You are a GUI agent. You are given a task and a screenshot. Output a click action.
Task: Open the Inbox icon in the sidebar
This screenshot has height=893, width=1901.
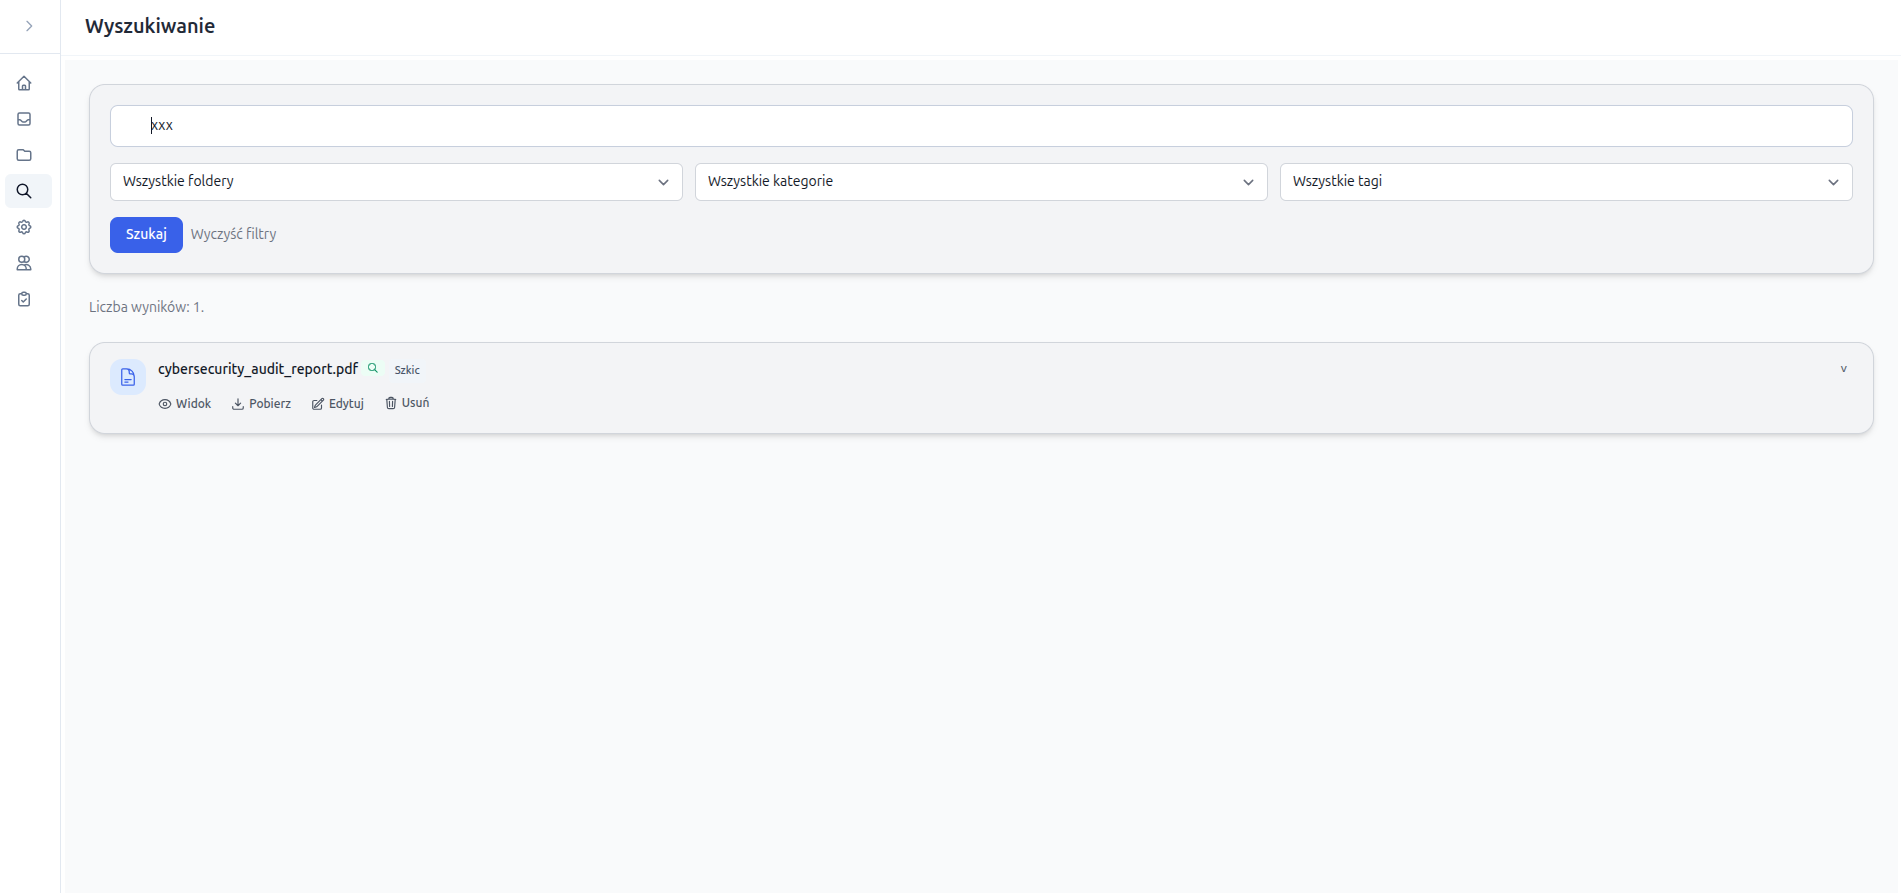[x=24, y=119]
